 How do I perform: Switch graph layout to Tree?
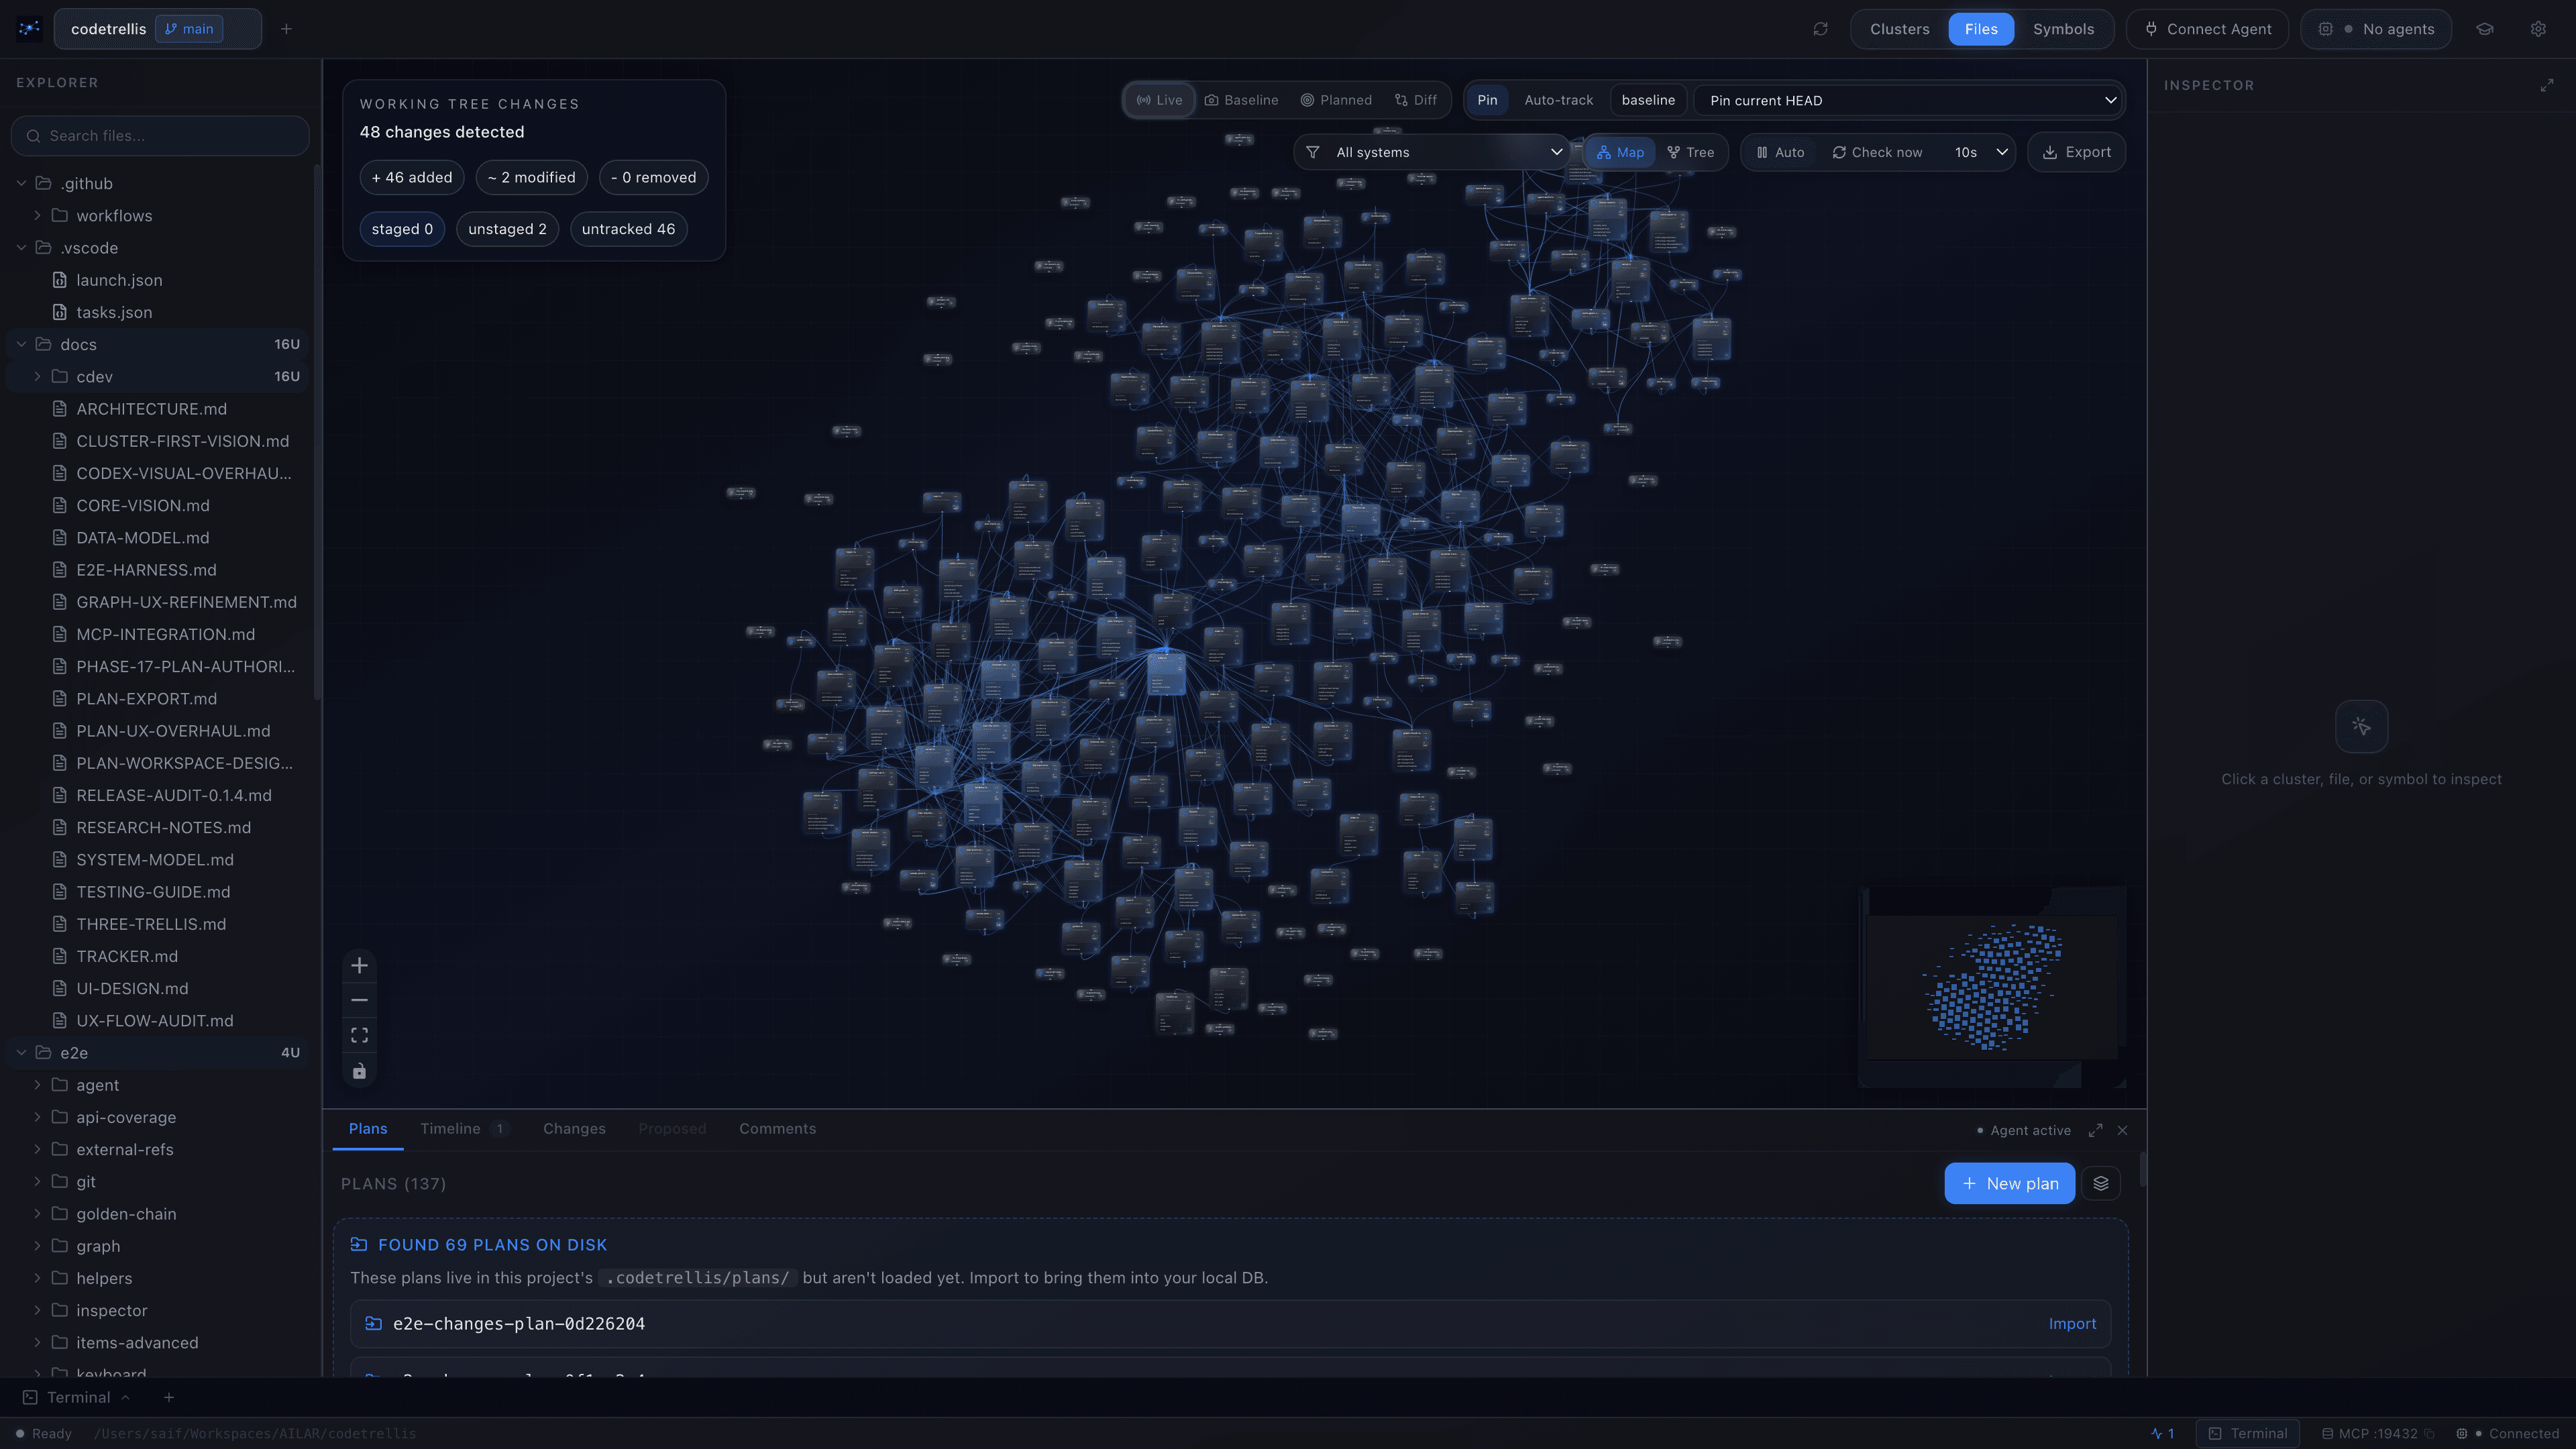coord(1690,152)
